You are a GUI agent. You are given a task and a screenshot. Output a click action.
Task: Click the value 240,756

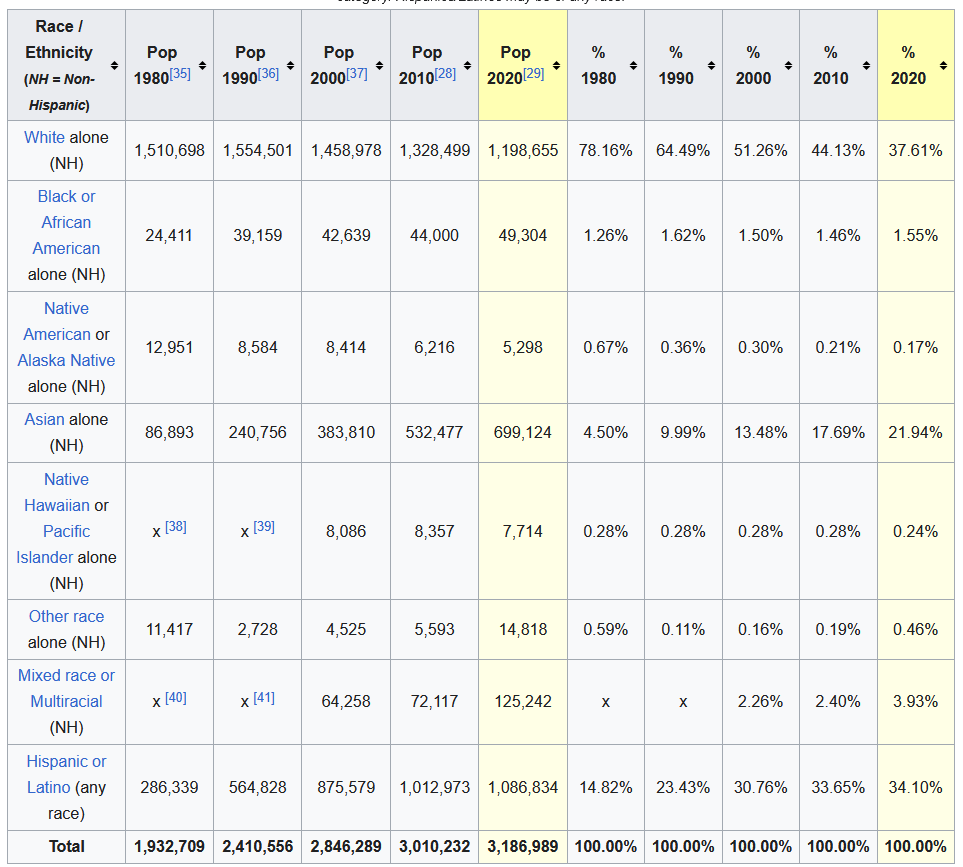coord(258,433)
